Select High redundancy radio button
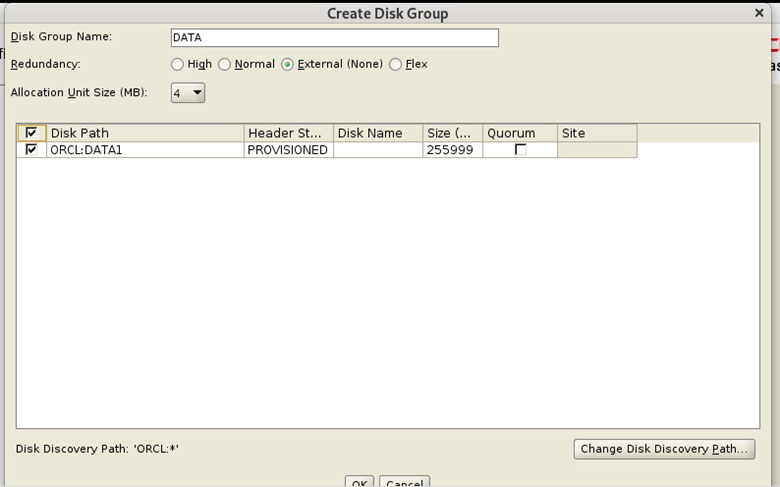Screen dimensions: 780x487 click(x=177, y=64)
